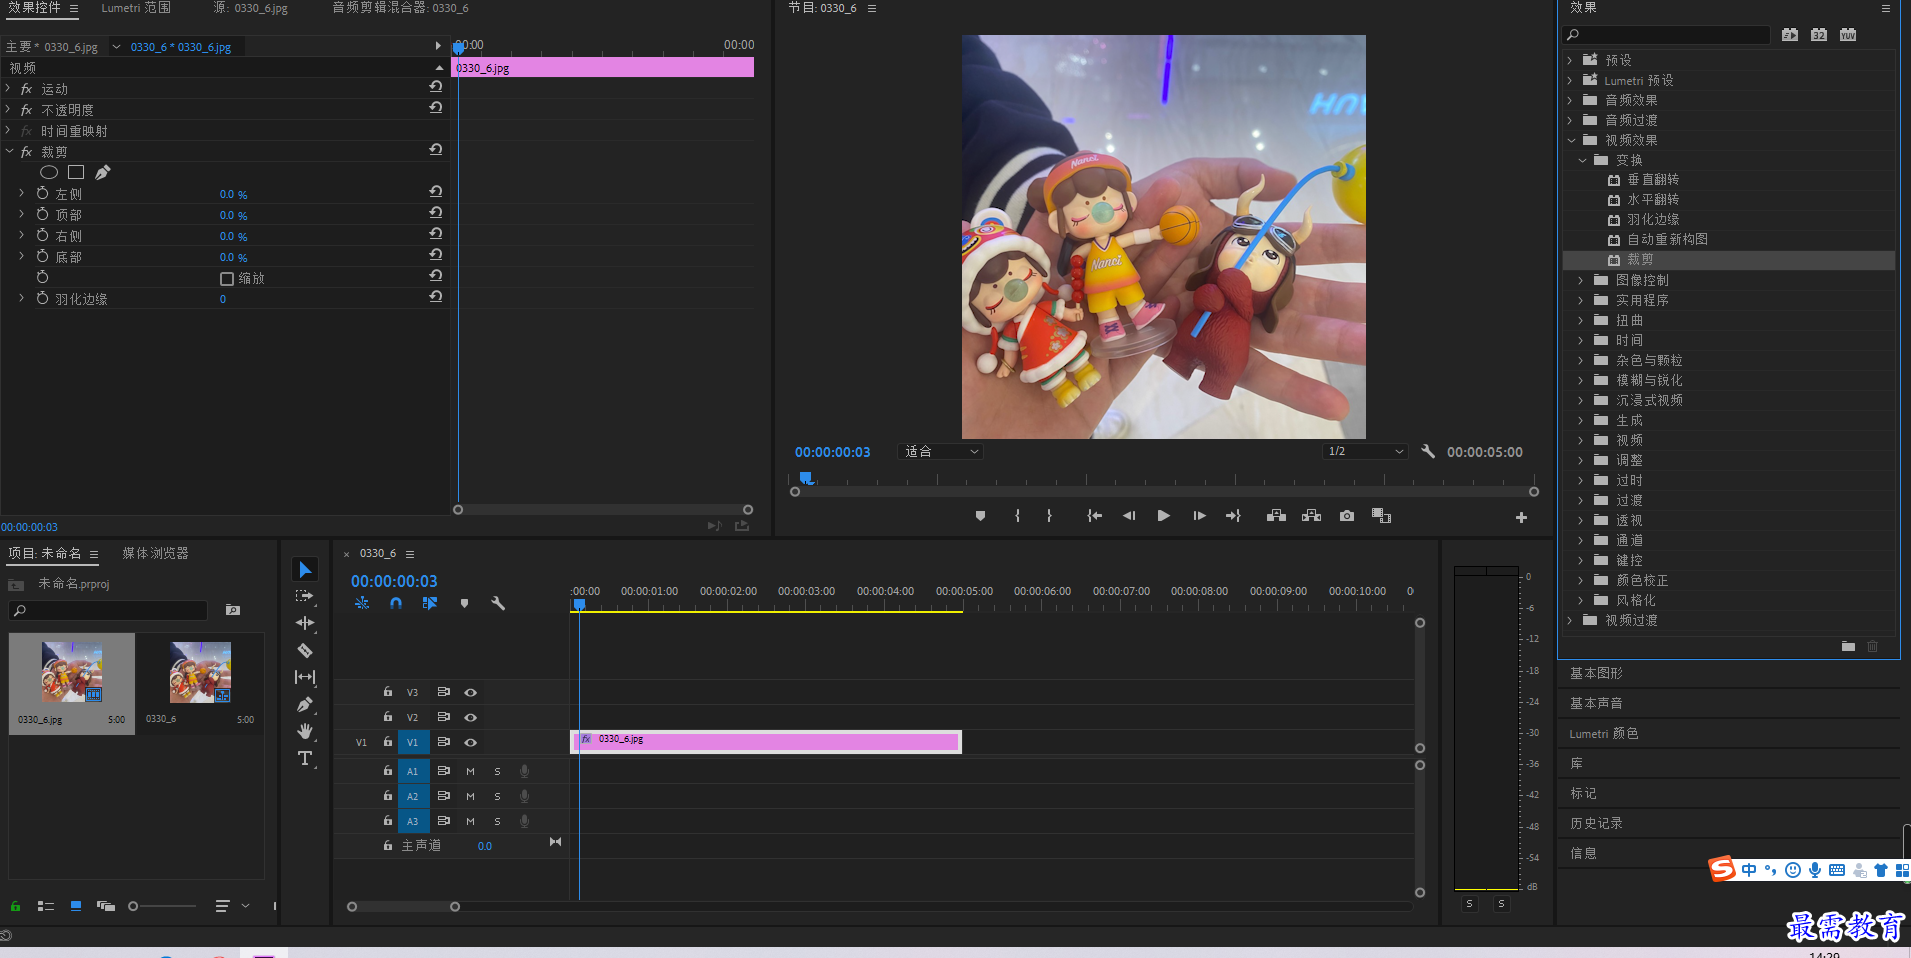Screen dimensions: 1911x958
Task: Open the Lumetri 颜色 panel
Action: [1603, 734]
